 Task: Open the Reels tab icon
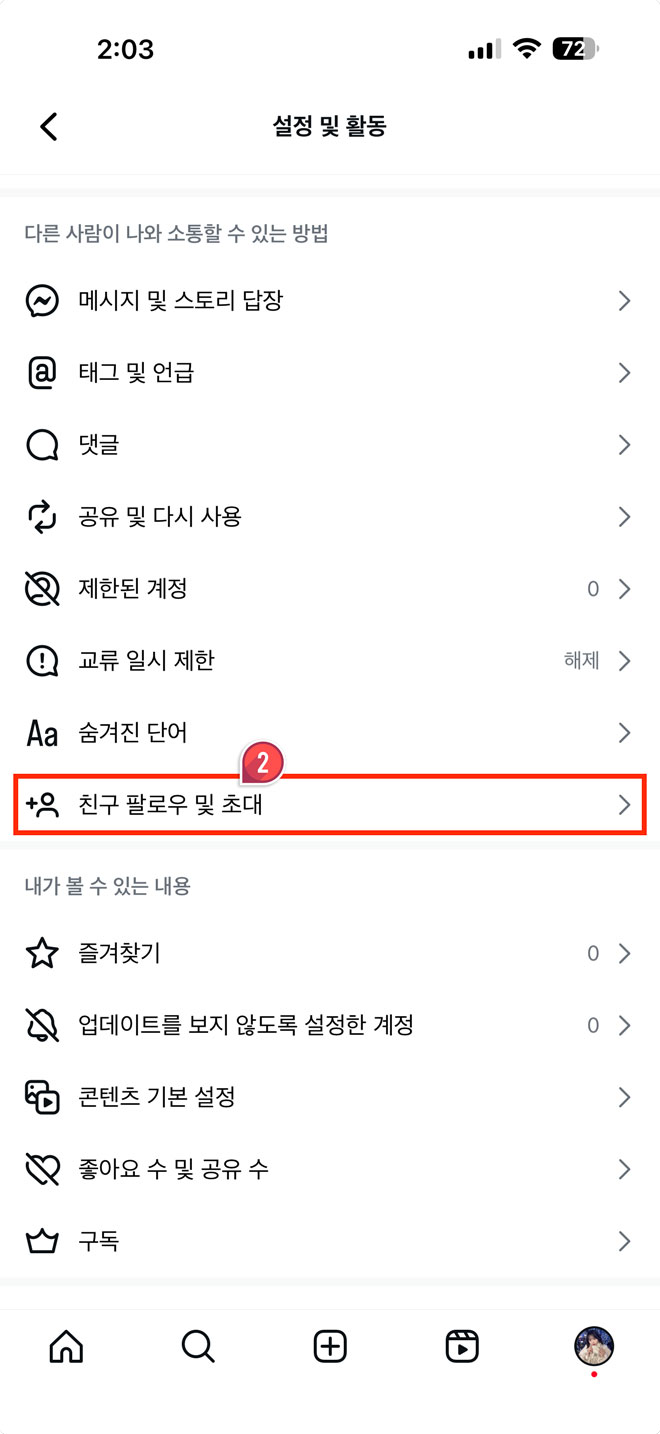pos(462,1347)
